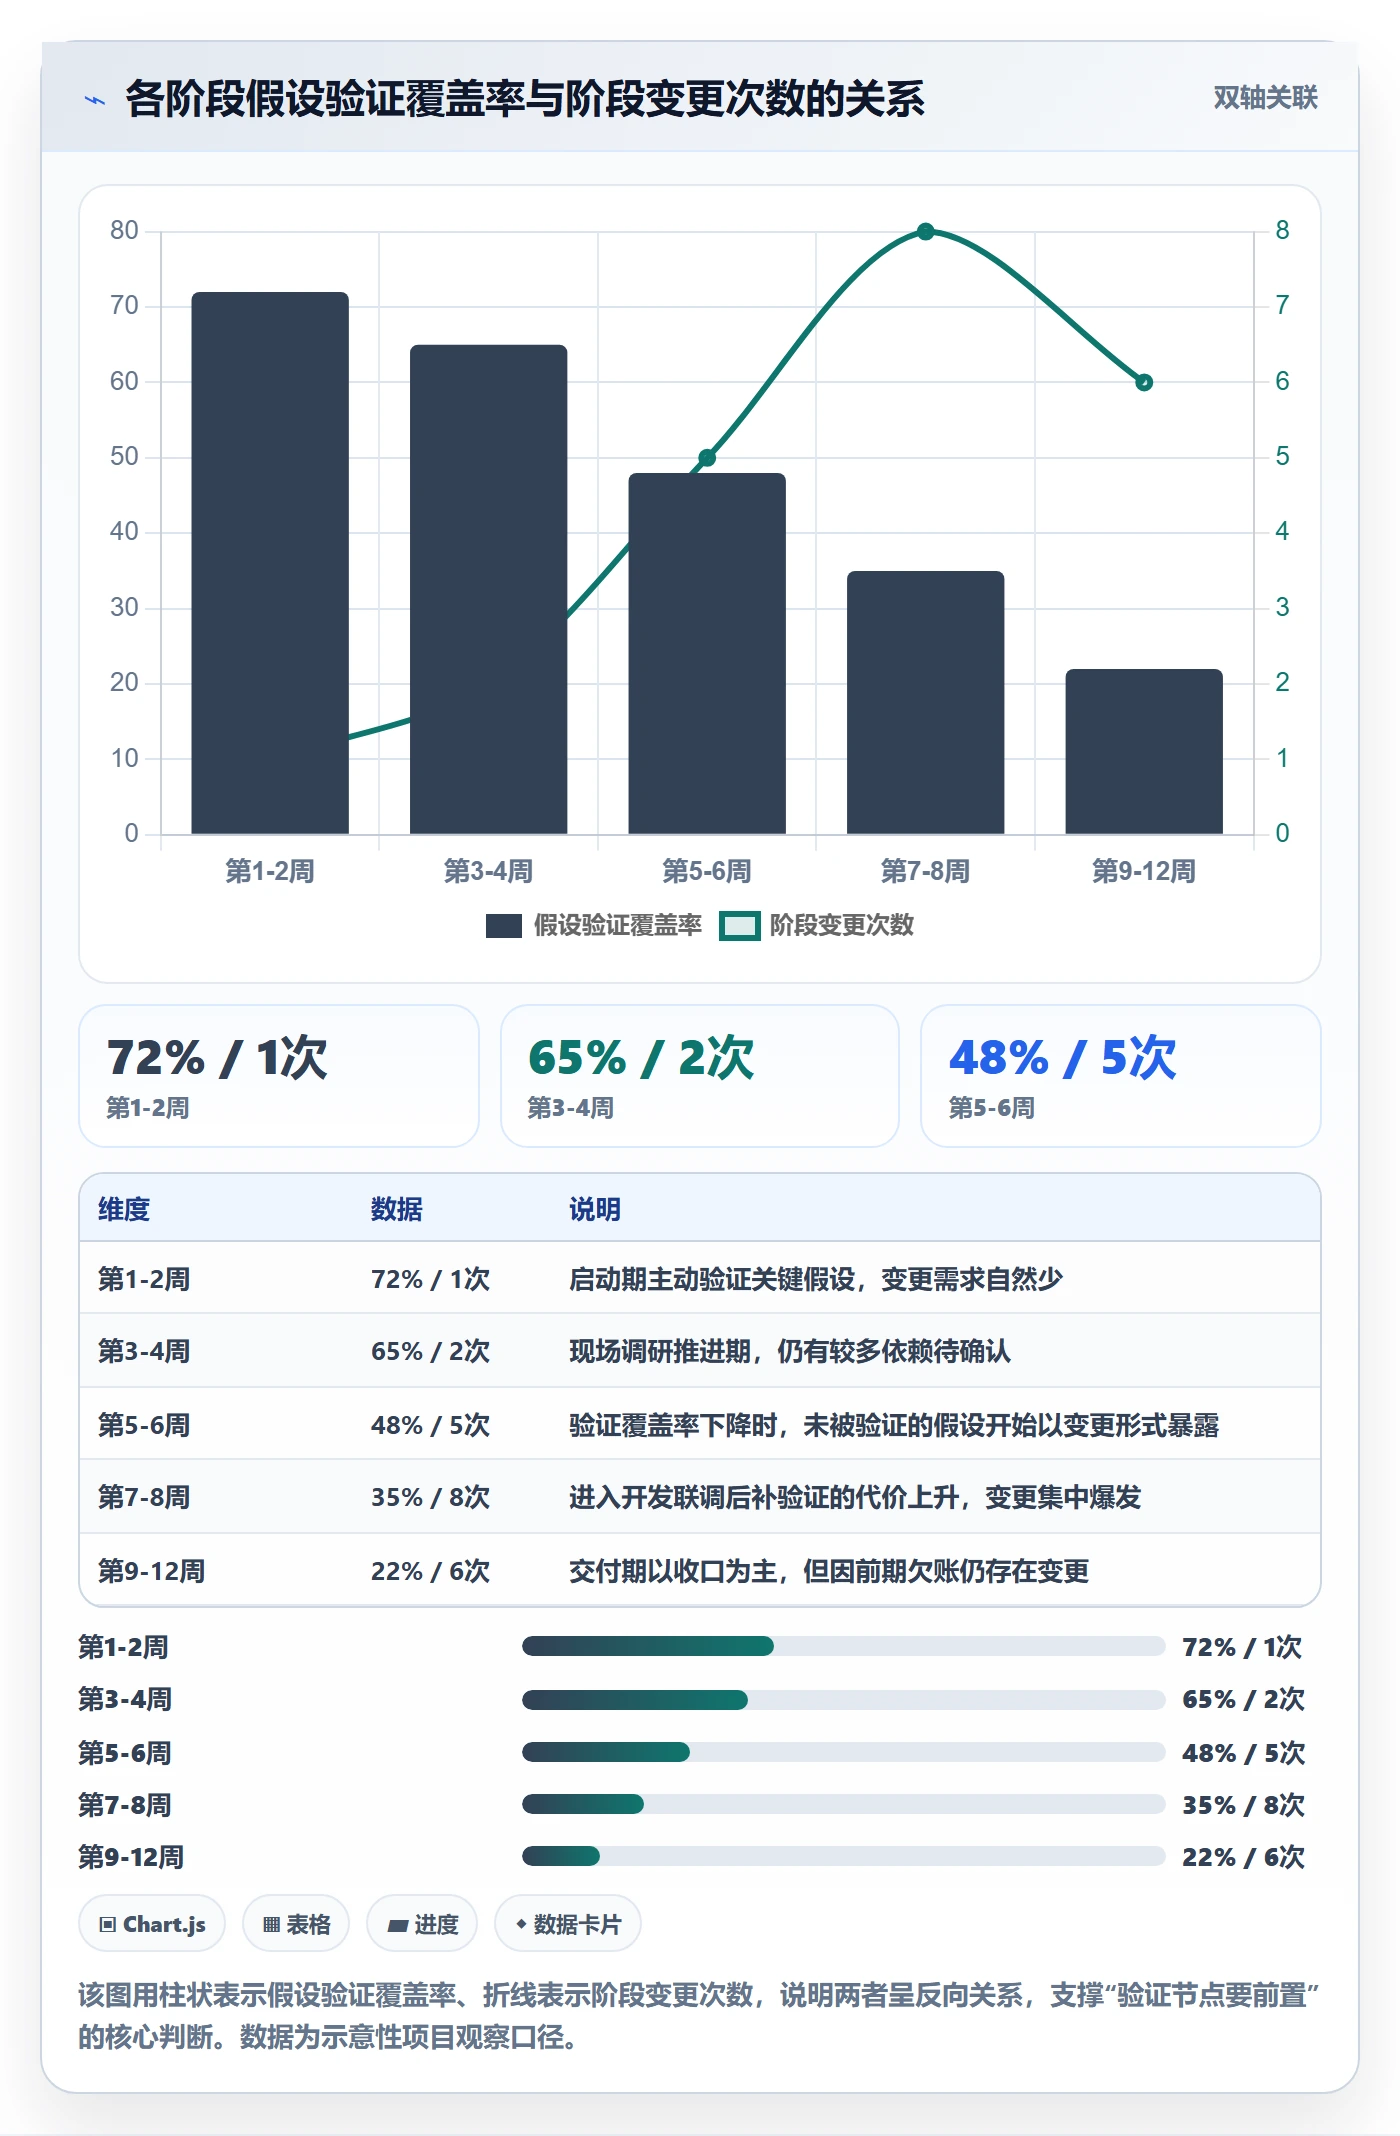This screenshot has width=1400, height=2136.
Task: Select the Chart.js tag
Action: (152, 1924)
